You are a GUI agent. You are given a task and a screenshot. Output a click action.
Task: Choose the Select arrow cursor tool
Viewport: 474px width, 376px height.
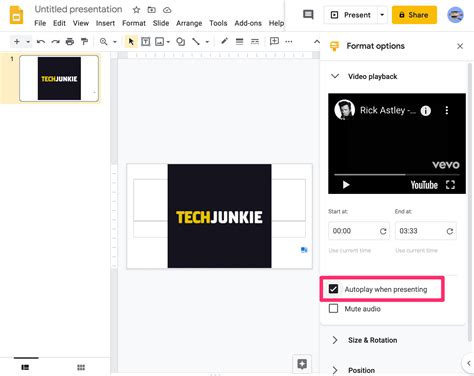131,42
